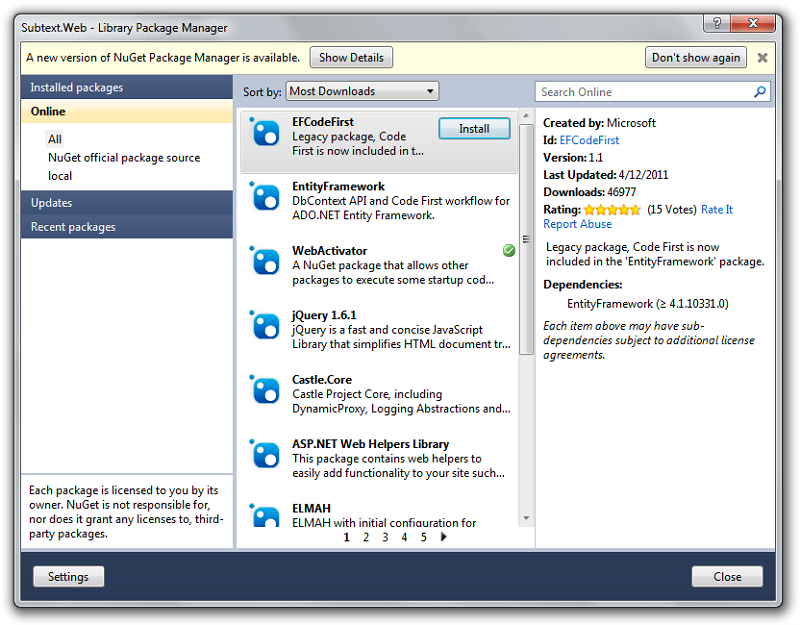Expand the next page arrow in pagination
The image size is (800, 625).
(x=442, y=537)
